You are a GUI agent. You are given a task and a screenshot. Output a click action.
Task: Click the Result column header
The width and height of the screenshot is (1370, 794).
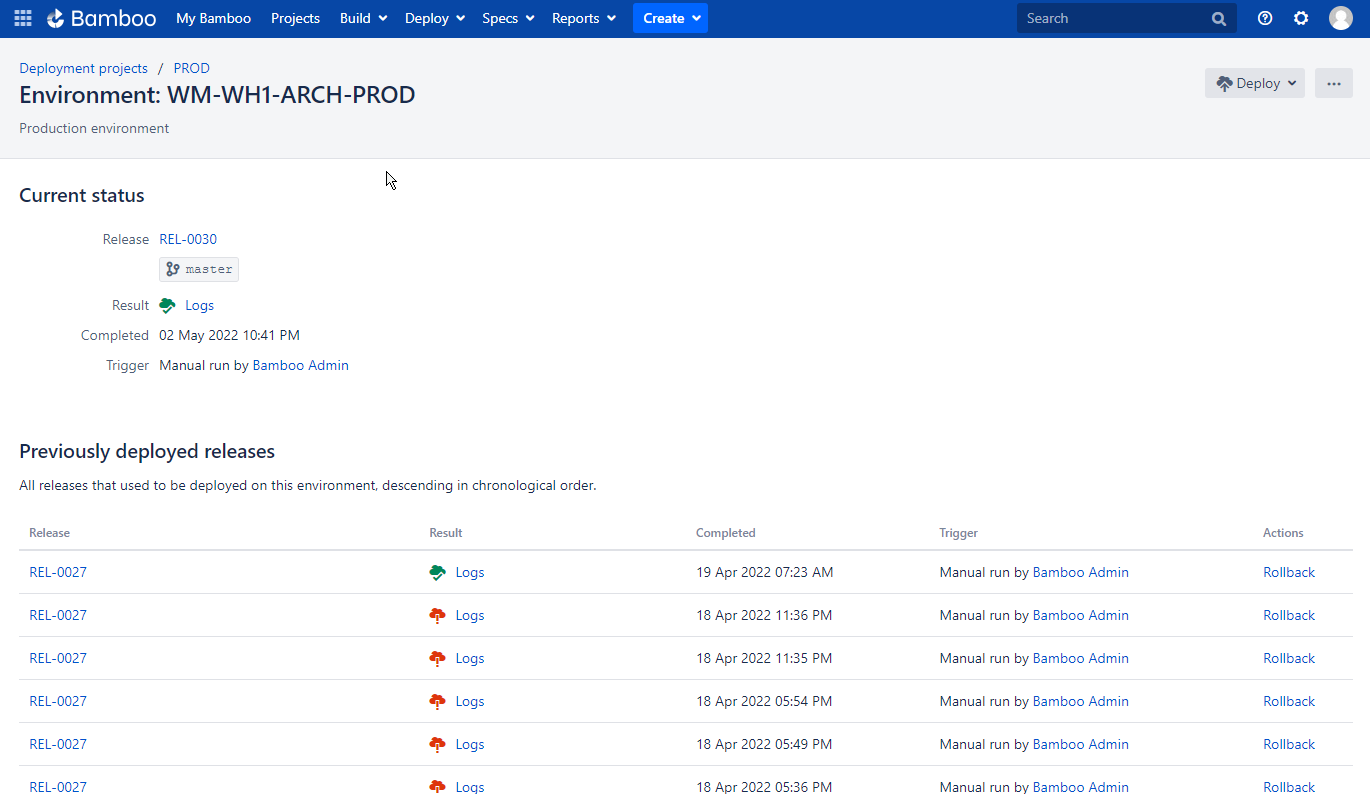coord(446,533)
